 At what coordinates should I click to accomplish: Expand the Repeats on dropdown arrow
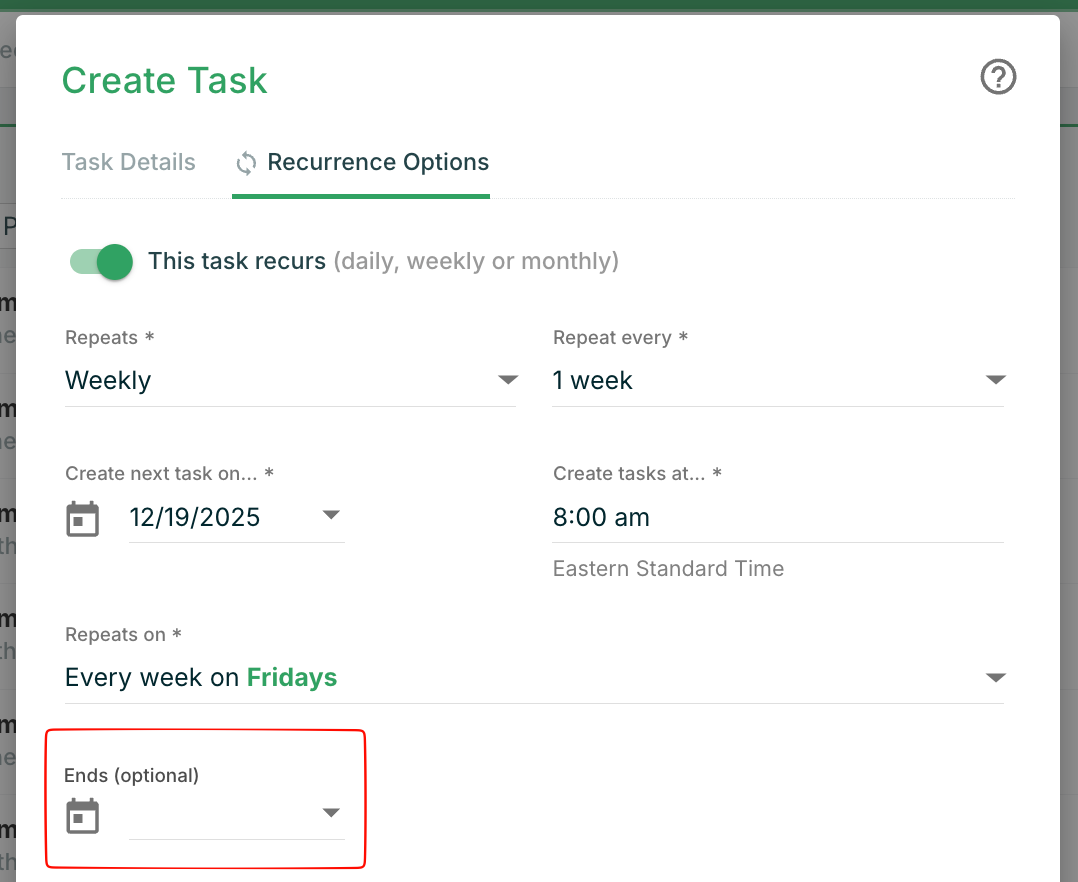tap(995, 678)
